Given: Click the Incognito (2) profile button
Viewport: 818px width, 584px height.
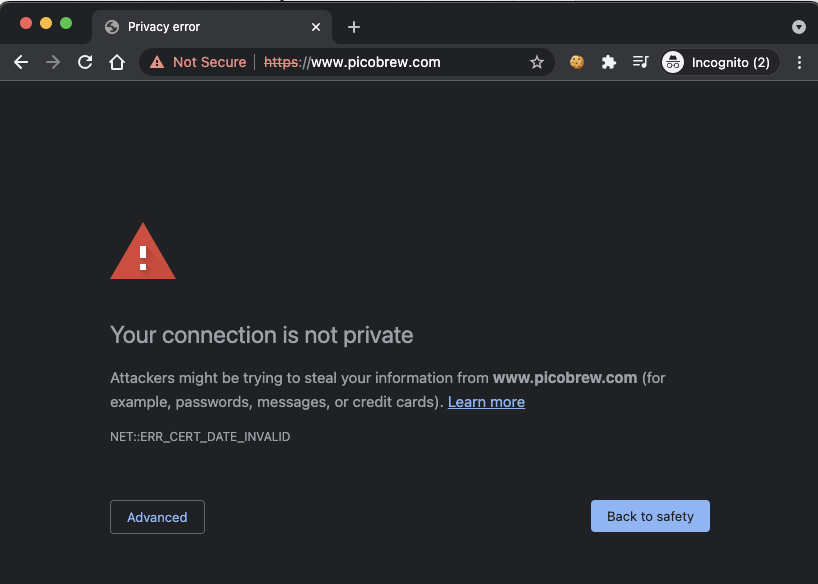Looking at the screenshot, I should [x=720, y=63].
